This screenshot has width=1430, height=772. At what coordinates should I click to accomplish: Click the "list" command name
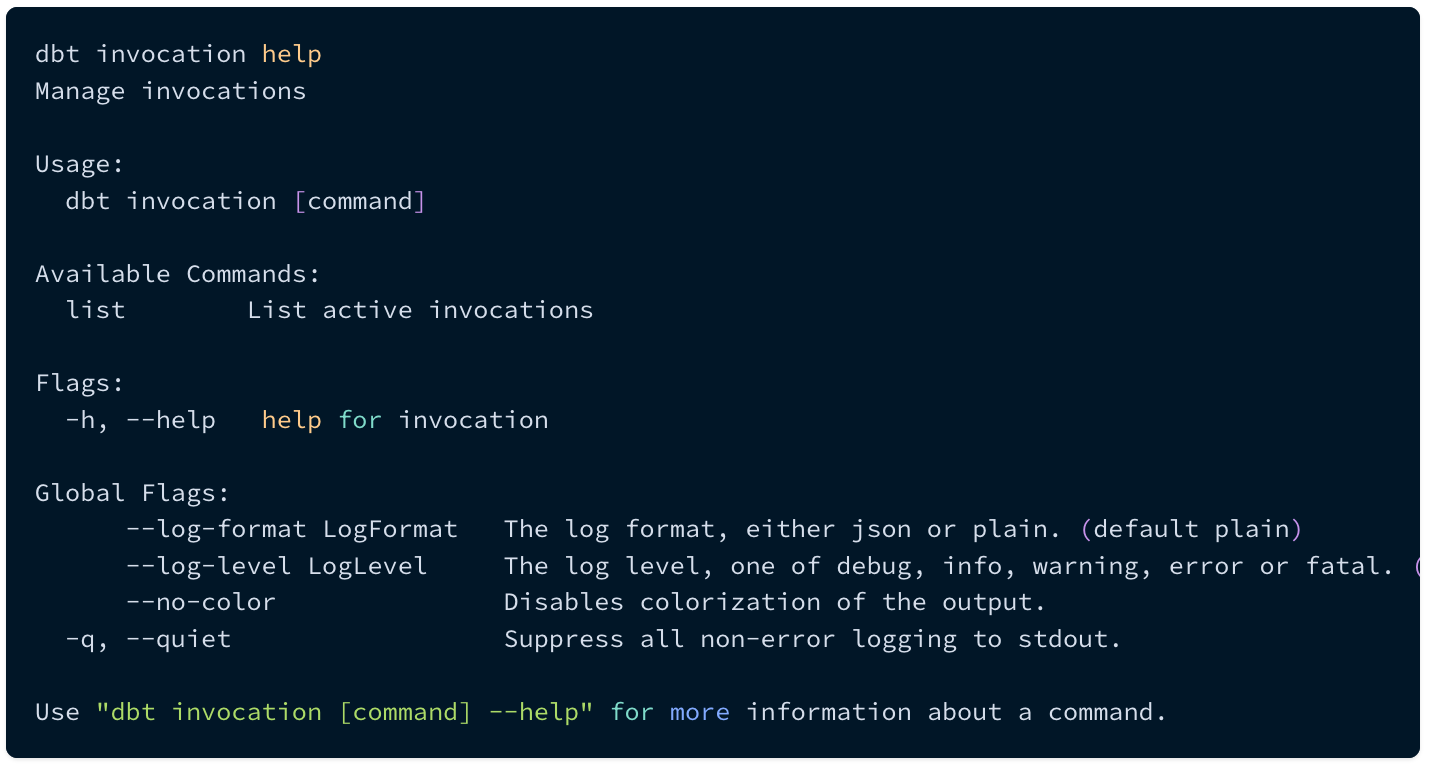(96, 310)
